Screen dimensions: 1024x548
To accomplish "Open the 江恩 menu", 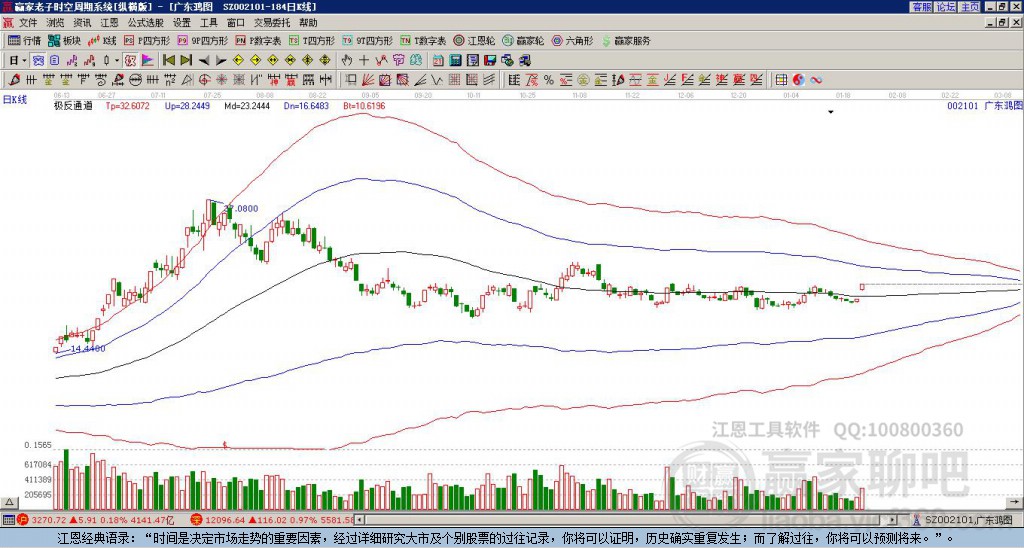I will tap(109, 23).
